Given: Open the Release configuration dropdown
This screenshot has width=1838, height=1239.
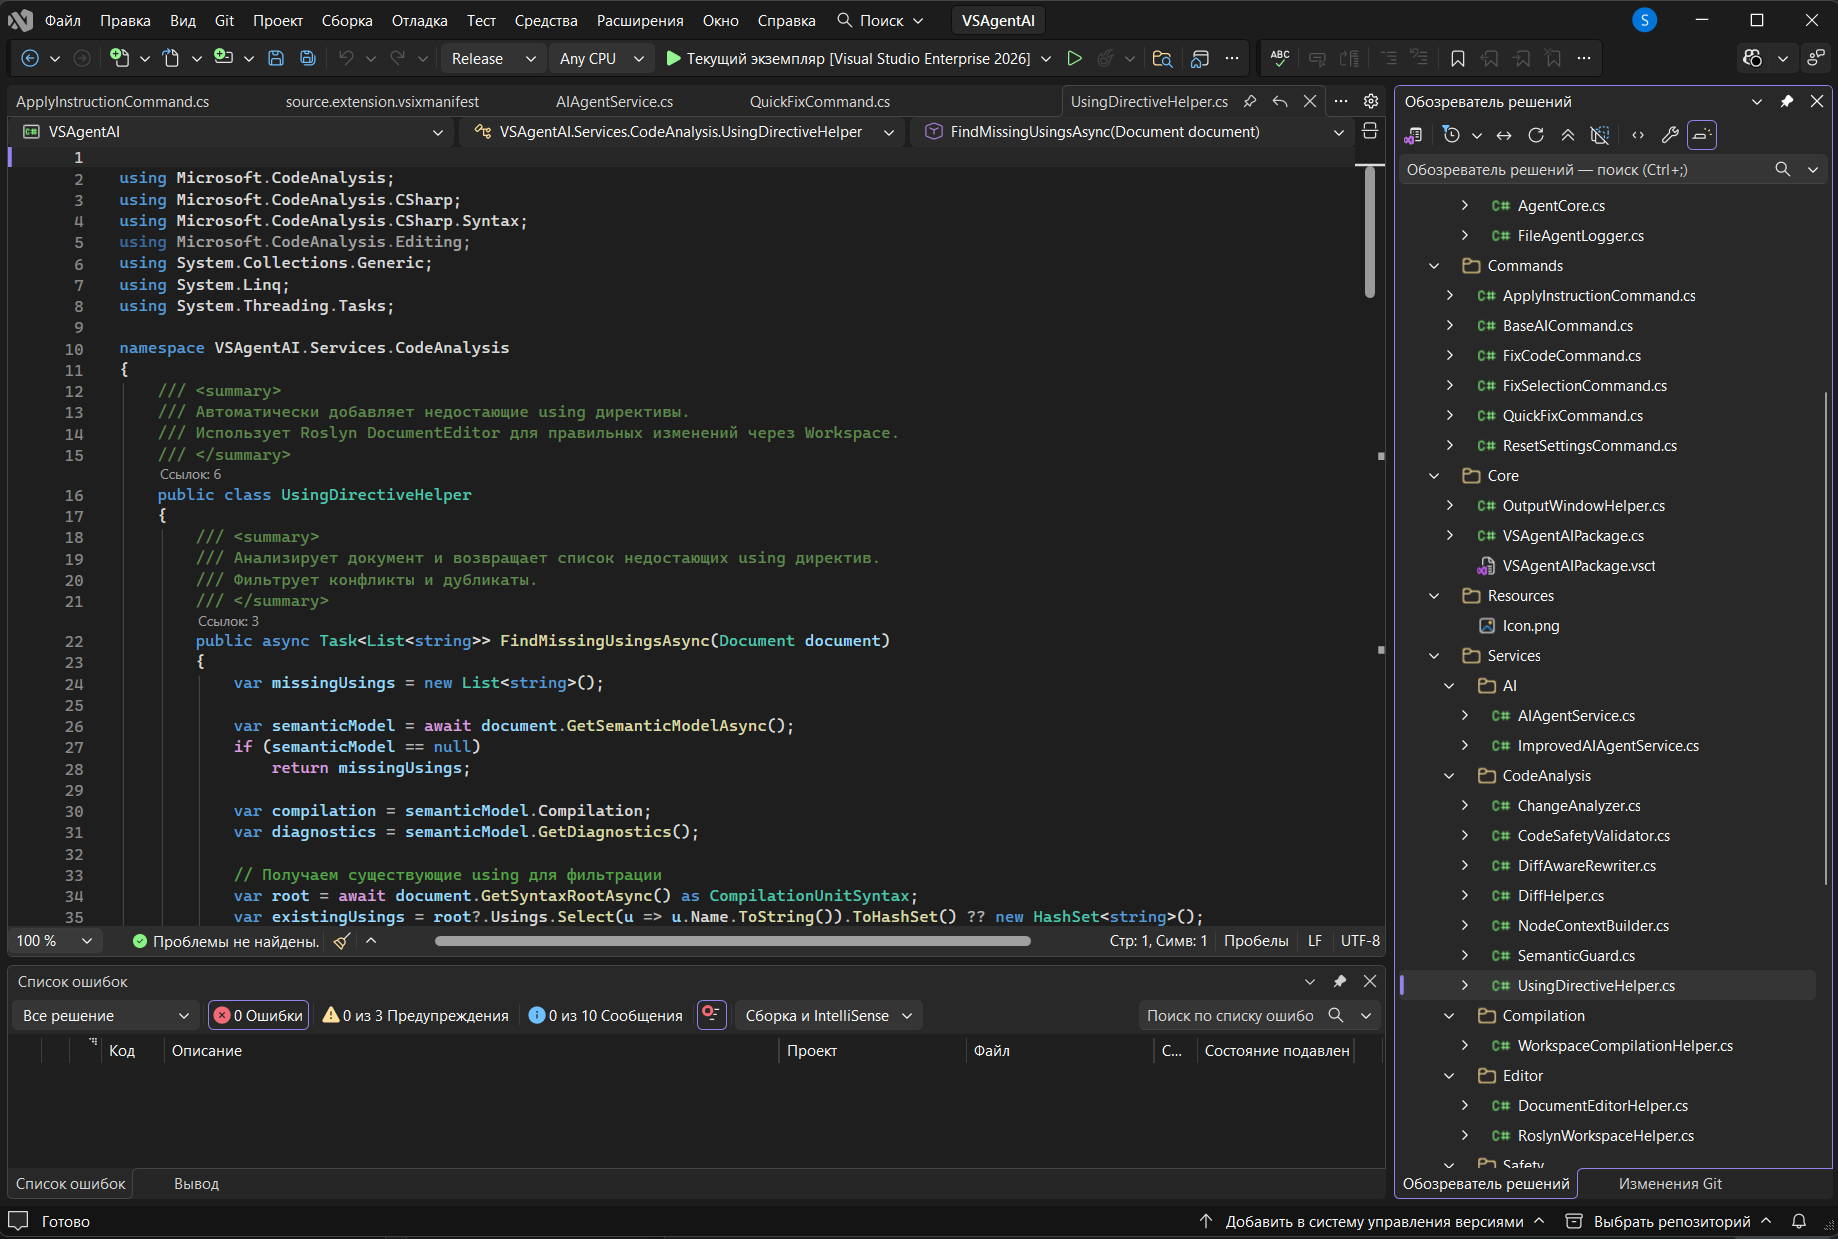Looking at the screenshot, I should (x=493, y=59).
